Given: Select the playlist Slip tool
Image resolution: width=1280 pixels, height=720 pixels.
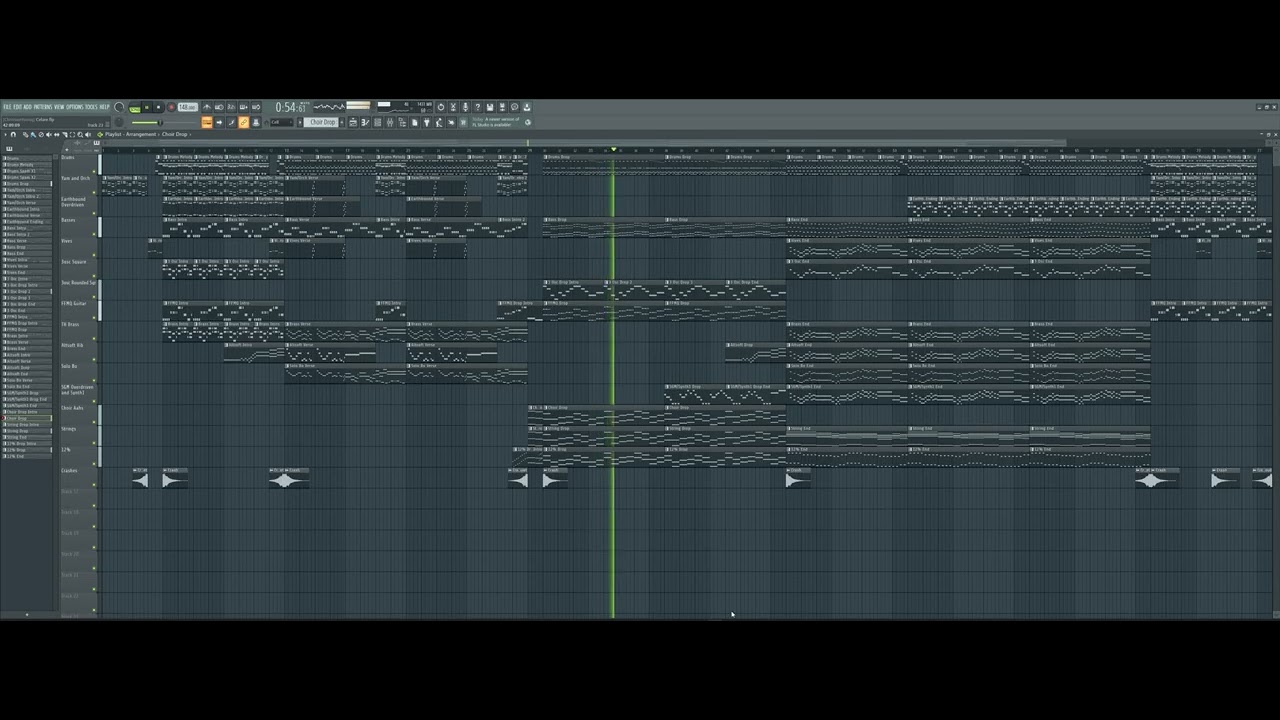Looking at the screenshot, I should click(x=57, y=134).
